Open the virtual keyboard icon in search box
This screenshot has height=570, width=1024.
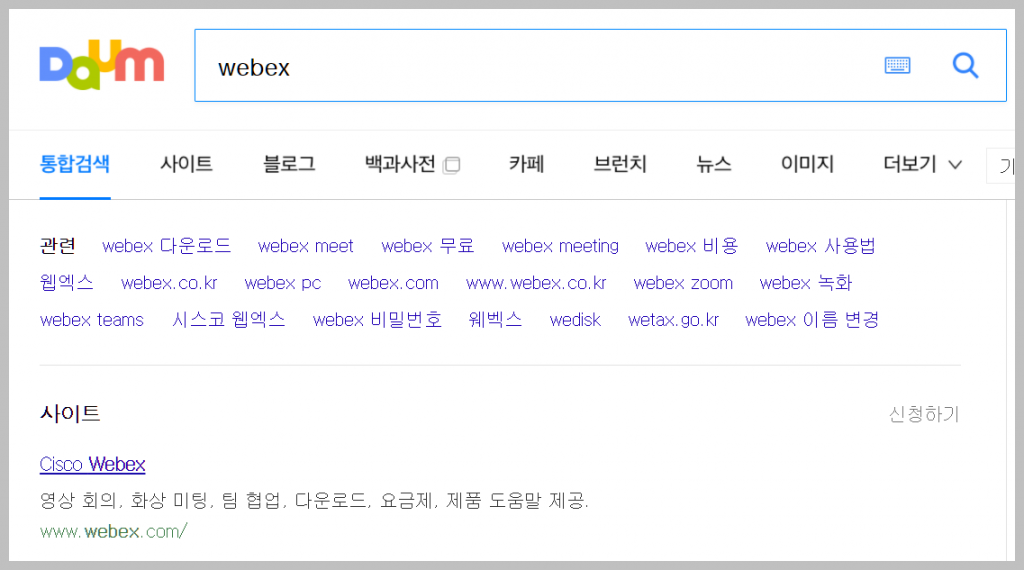[x=897, y=65]
